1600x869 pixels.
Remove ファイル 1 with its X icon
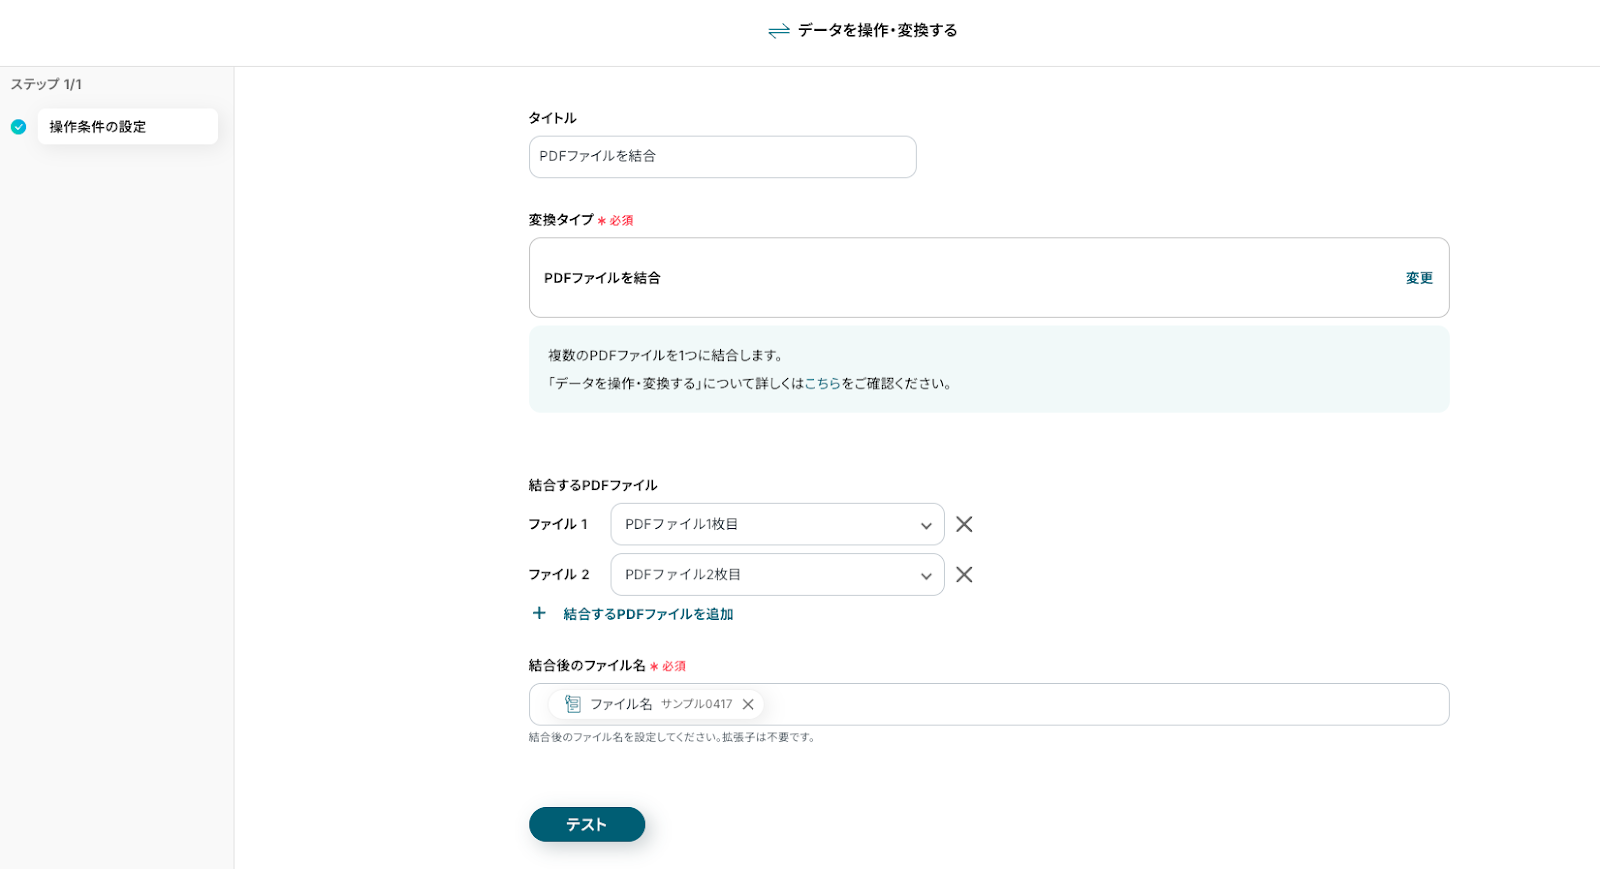click(964, 524)
